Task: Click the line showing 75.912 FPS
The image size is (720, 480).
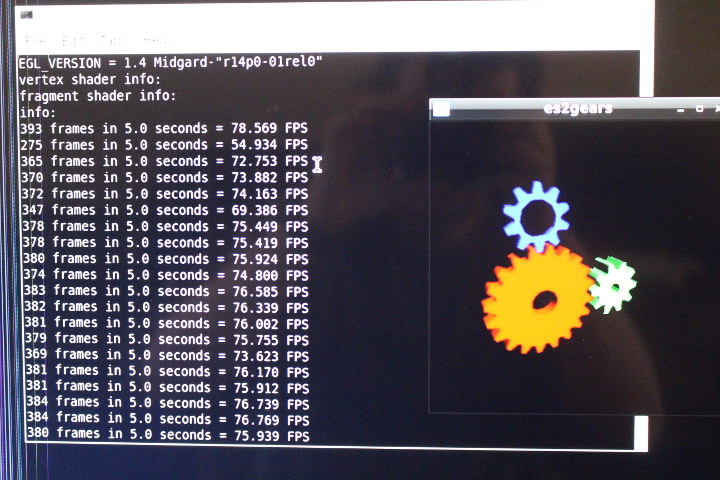Action: (x=168, y=387)
